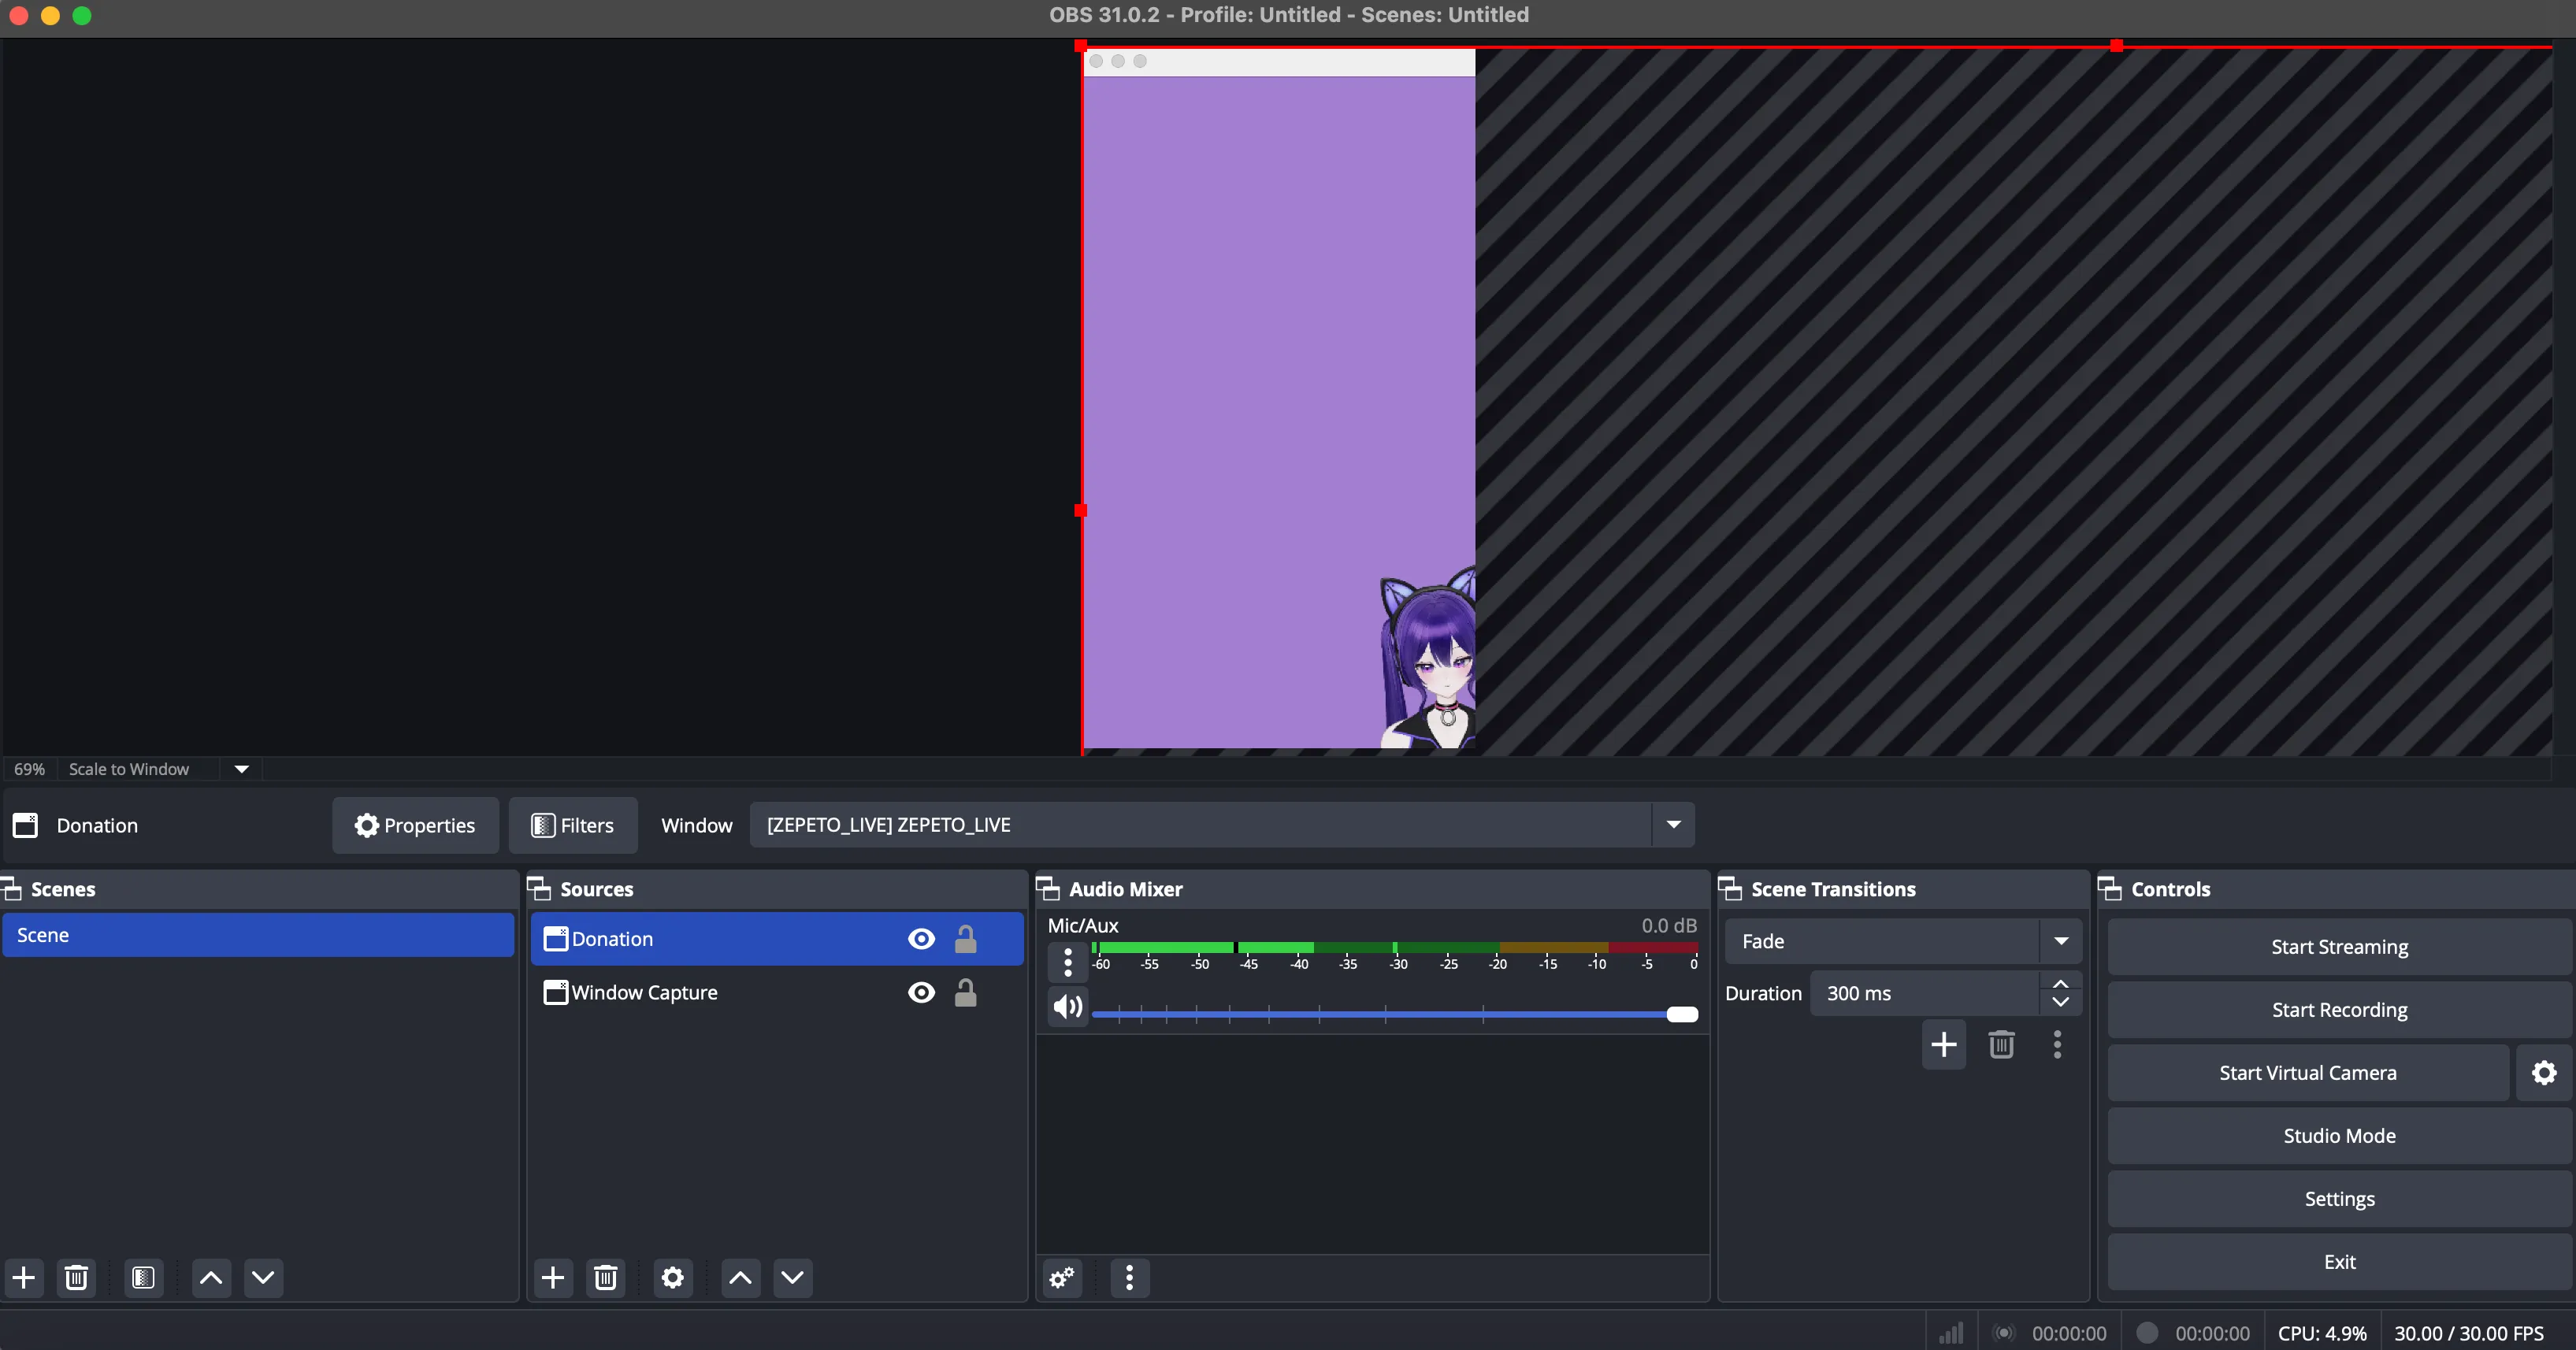Delete selected source with trash icon
The image size is (2576, 1350).
pos(605,1277)
